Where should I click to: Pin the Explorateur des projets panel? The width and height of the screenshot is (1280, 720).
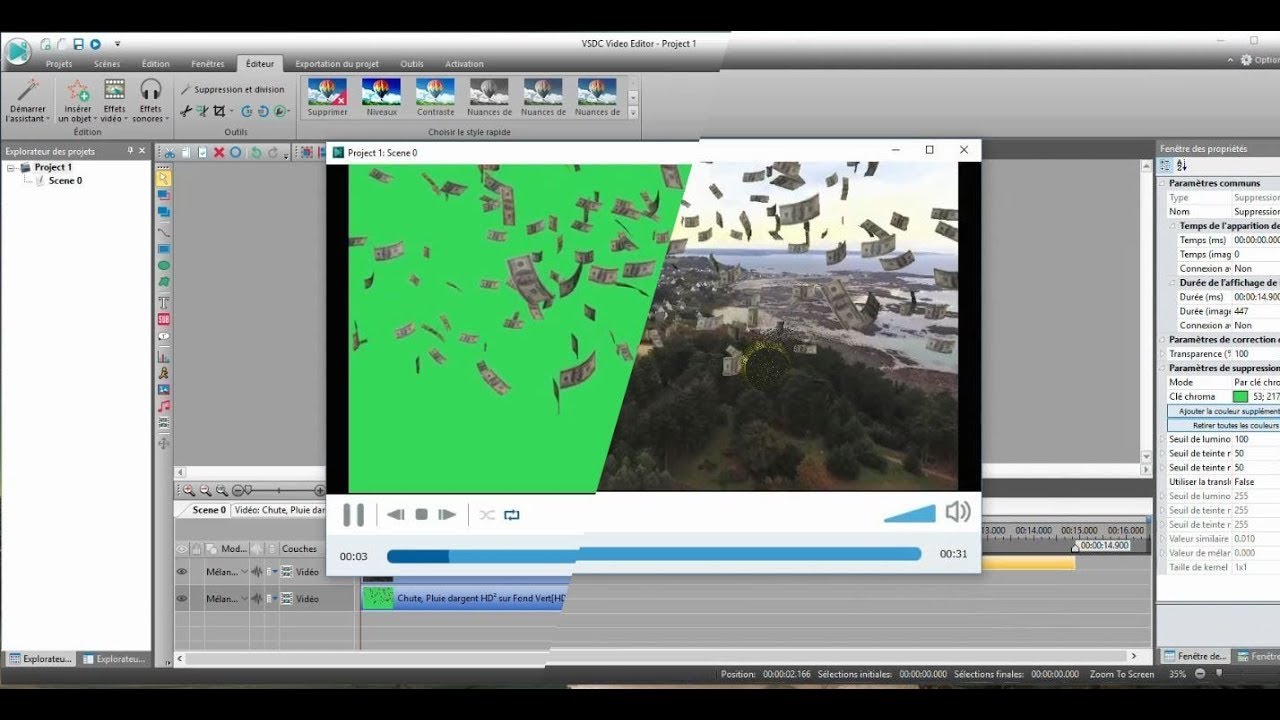pos(130,151)
